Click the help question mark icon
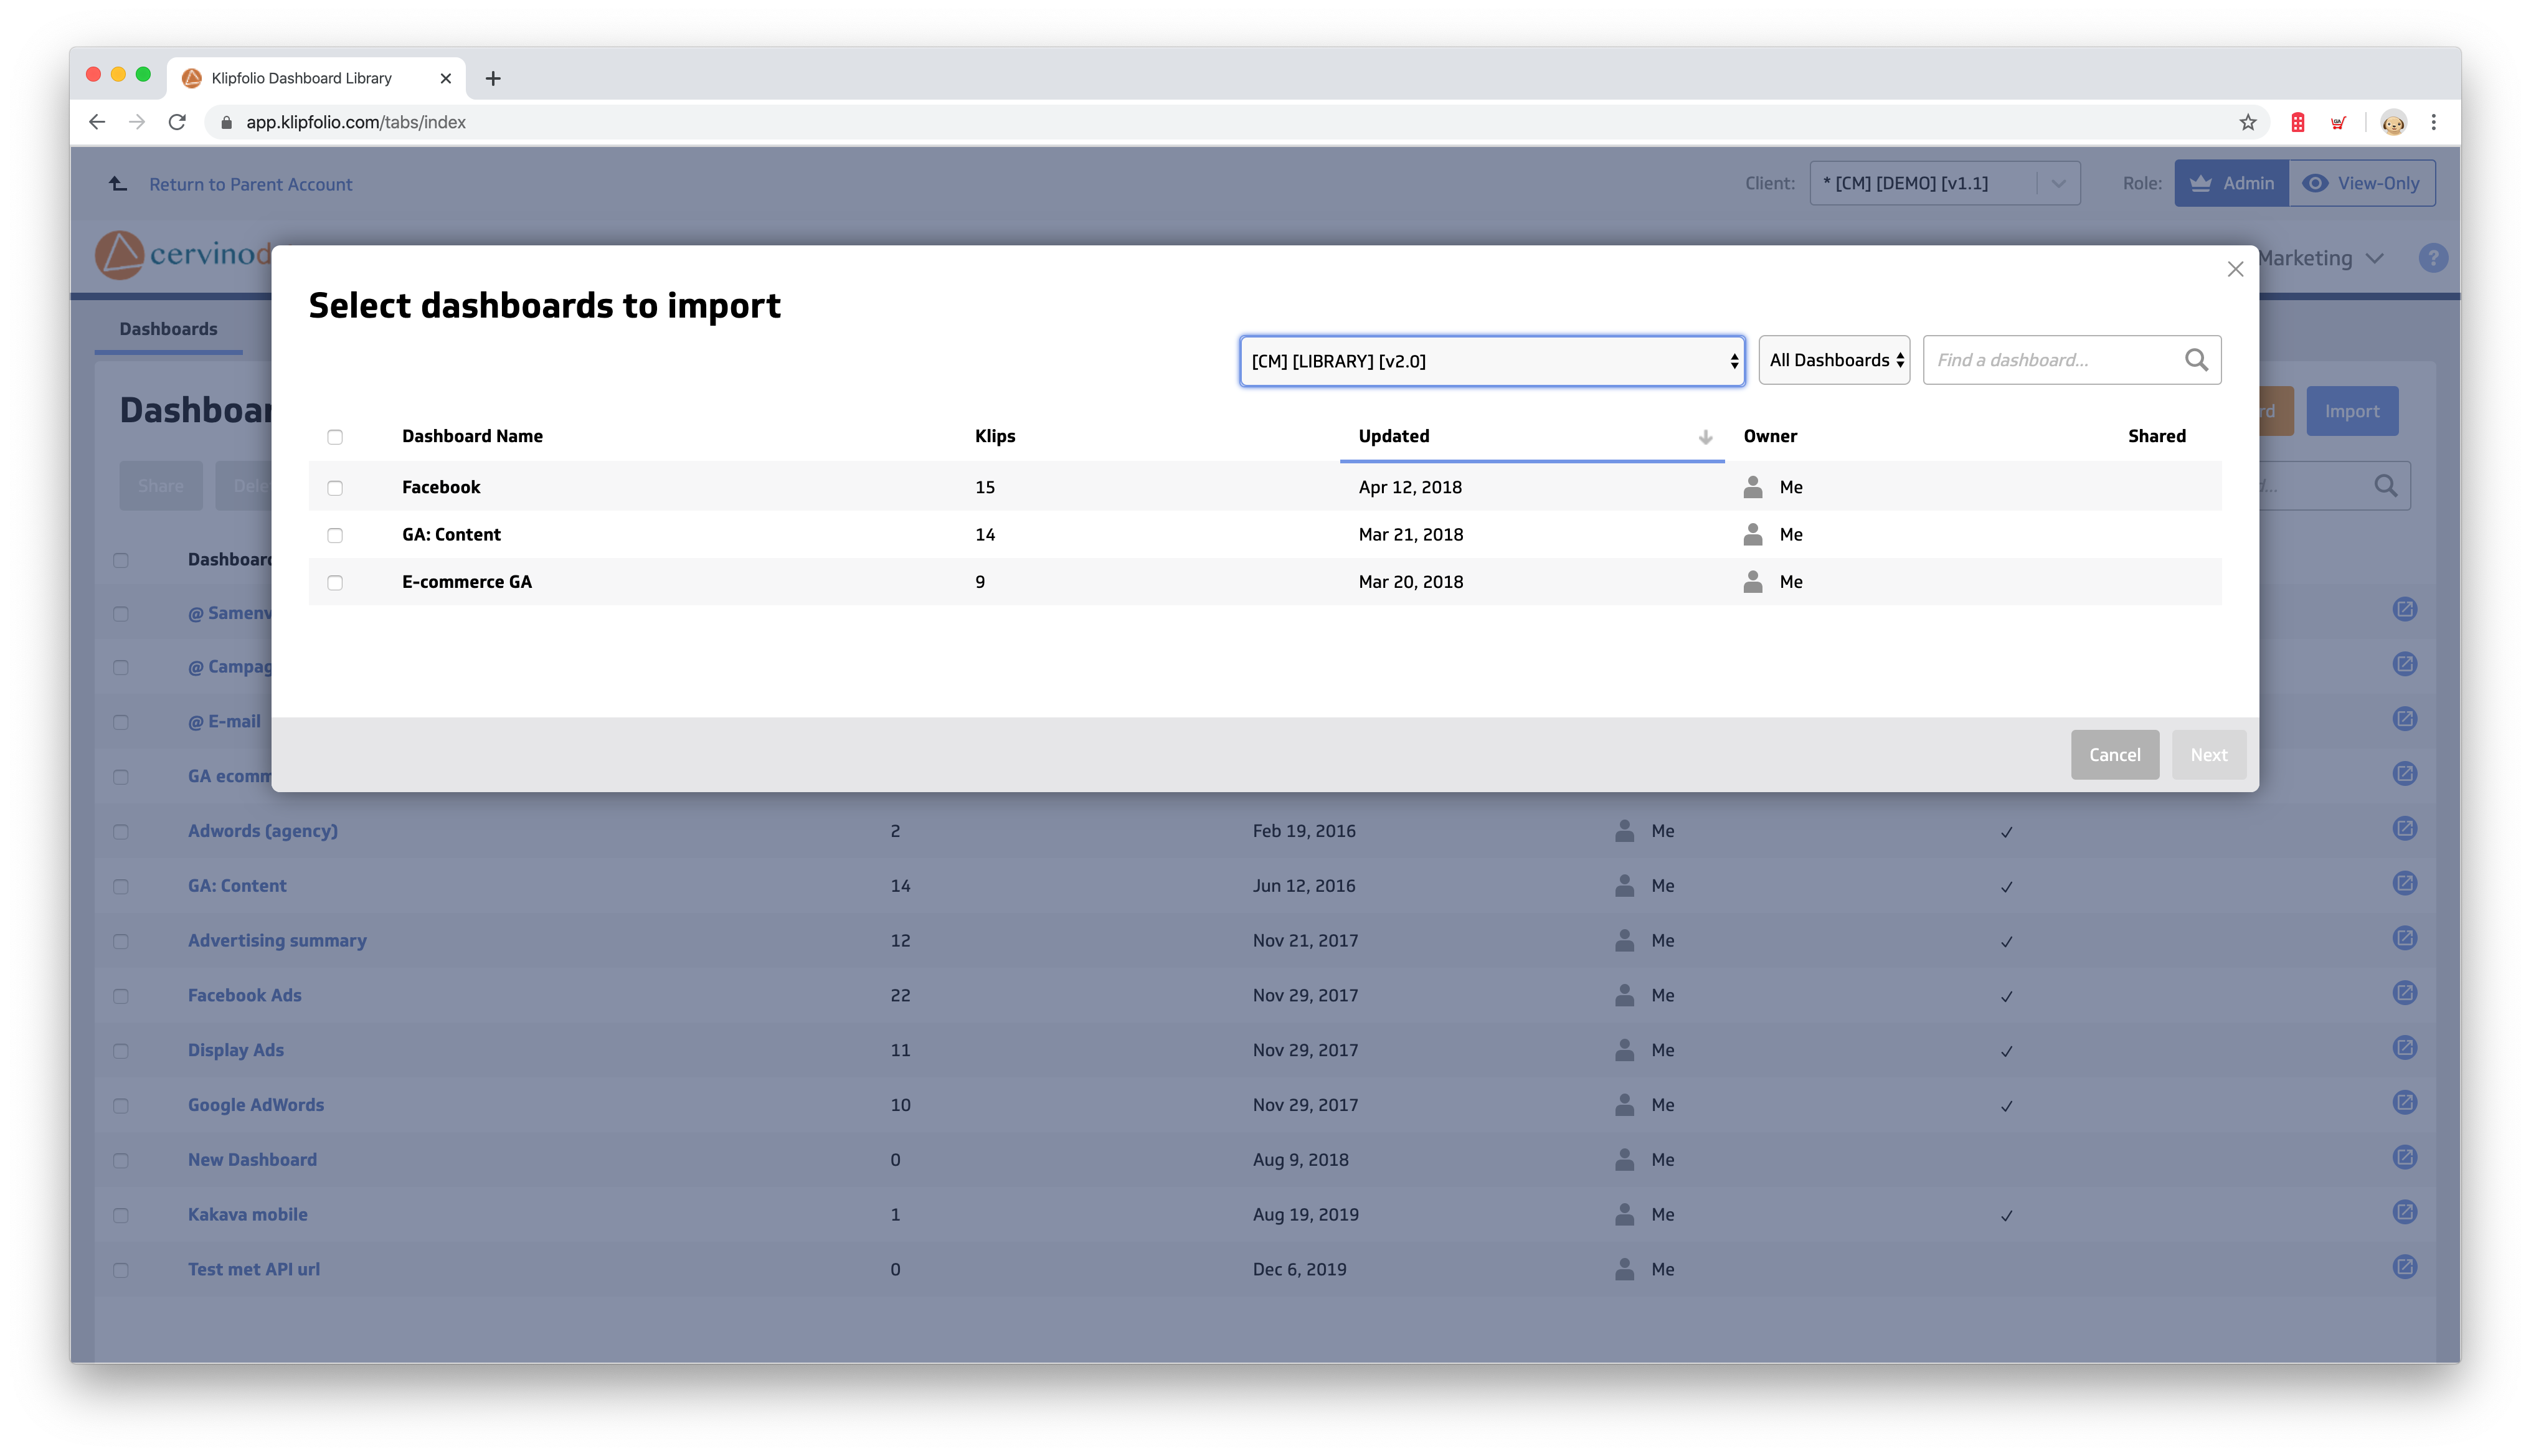Image resolution: width=2531 pixels, height=1456 pixels. click(2432, 258)
